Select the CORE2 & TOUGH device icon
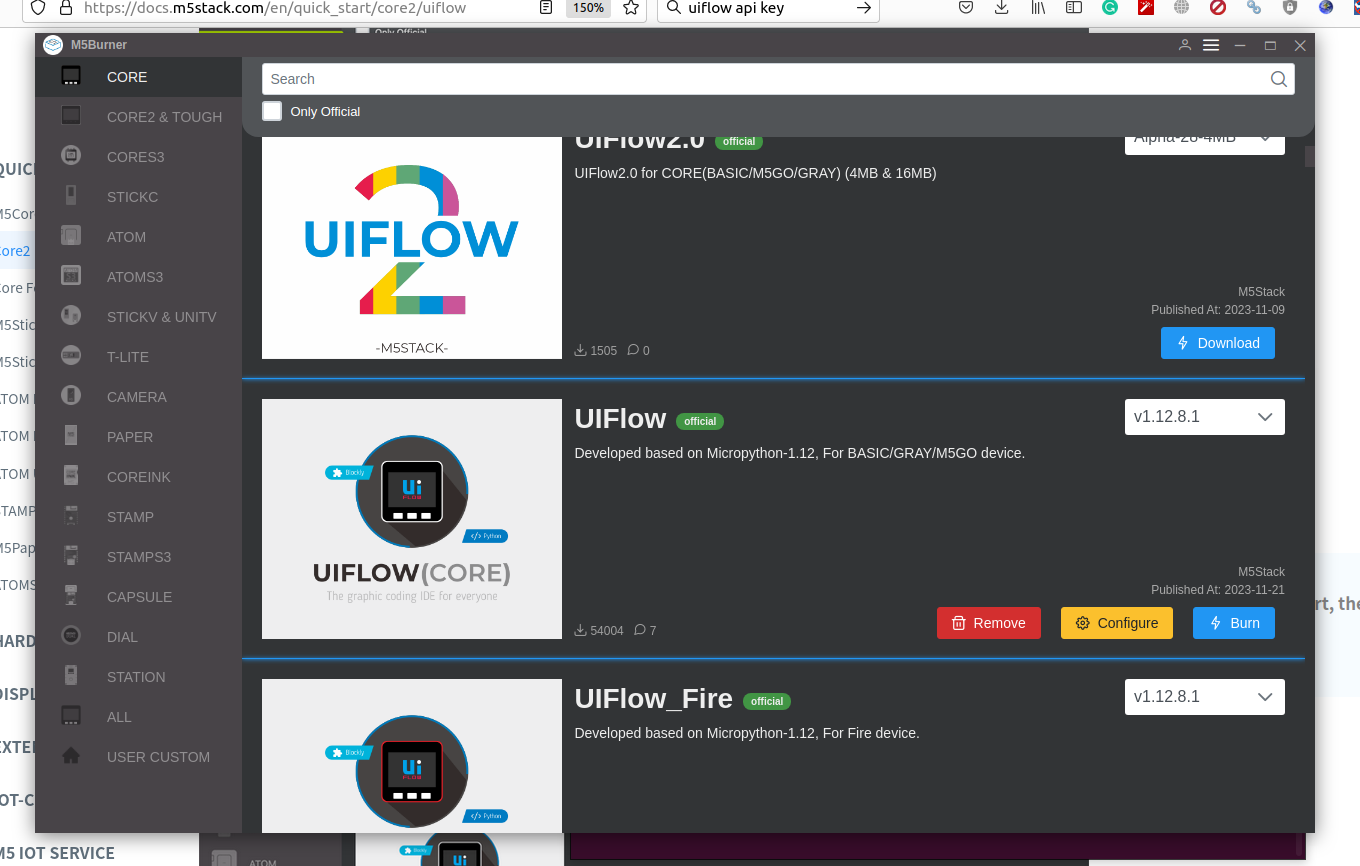Image resolution: width=1360 pixels, height=866 pixels. [71, 116]
